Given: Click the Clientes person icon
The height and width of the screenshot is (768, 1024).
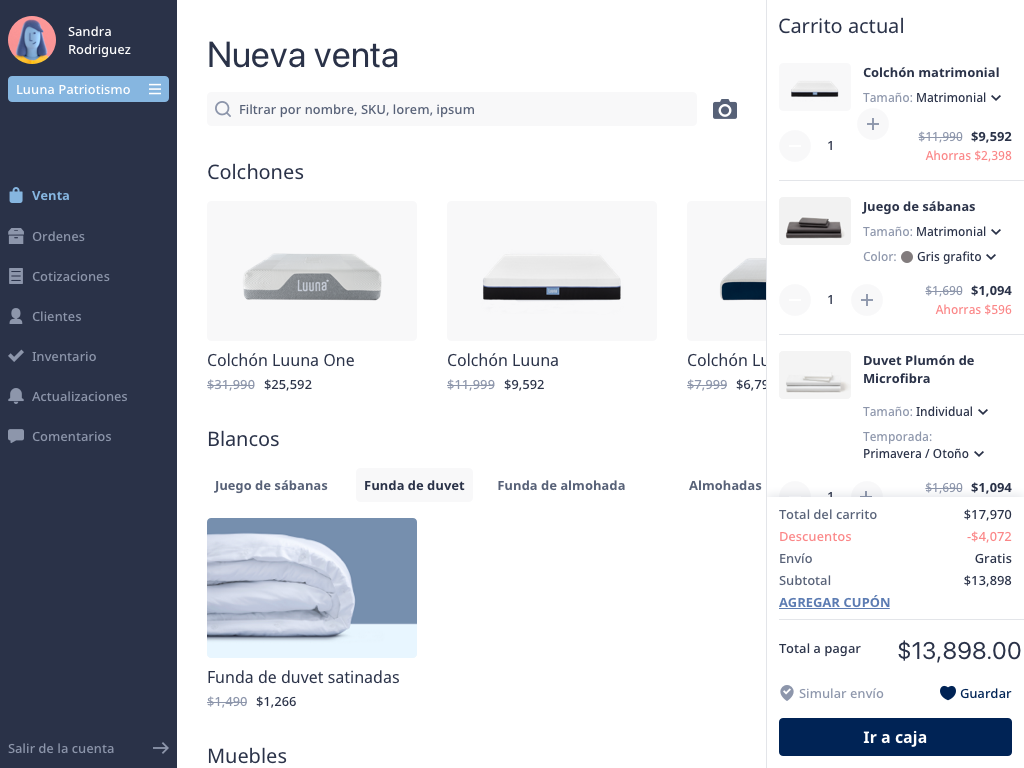Looking at the screenshot, I should [x=16, y=316].
